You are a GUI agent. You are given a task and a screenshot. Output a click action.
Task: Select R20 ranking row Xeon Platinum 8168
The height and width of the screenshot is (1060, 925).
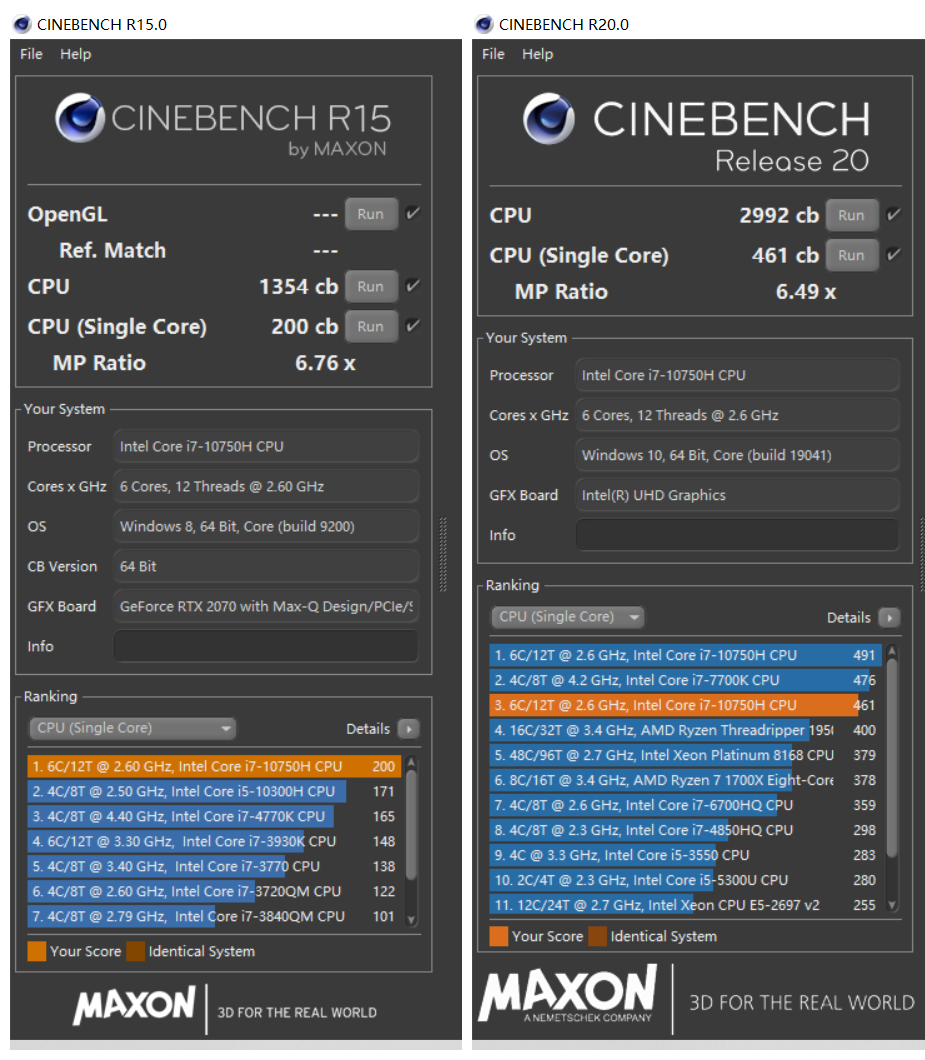point(686,755)
